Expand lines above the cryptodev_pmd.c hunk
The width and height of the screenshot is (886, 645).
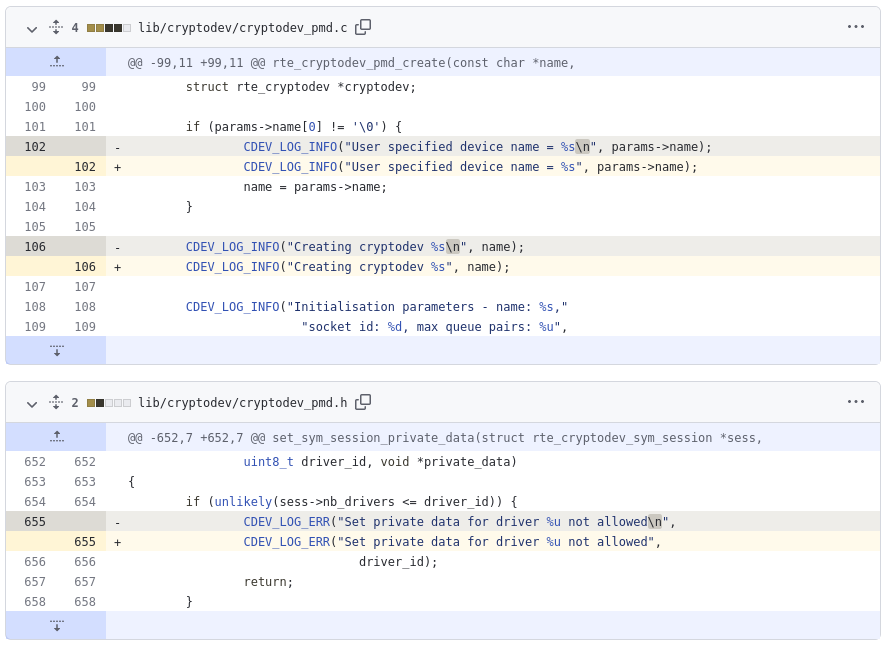(56, 62)
